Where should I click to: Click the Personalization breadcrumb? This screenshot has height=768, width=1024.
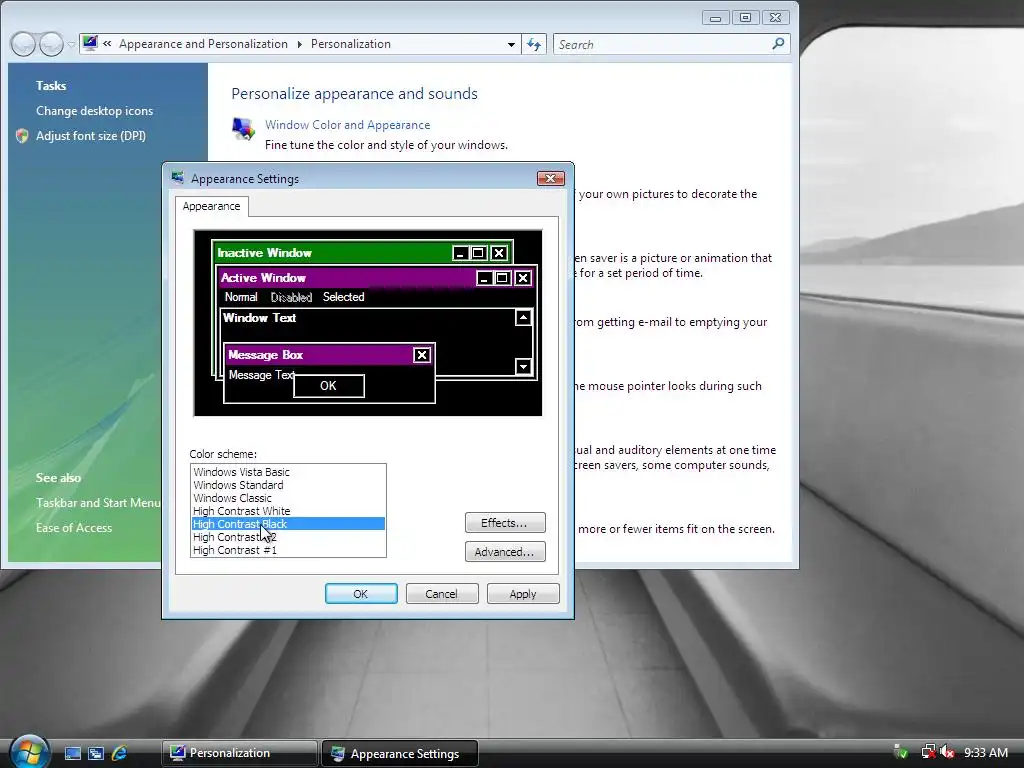point(351,44)
